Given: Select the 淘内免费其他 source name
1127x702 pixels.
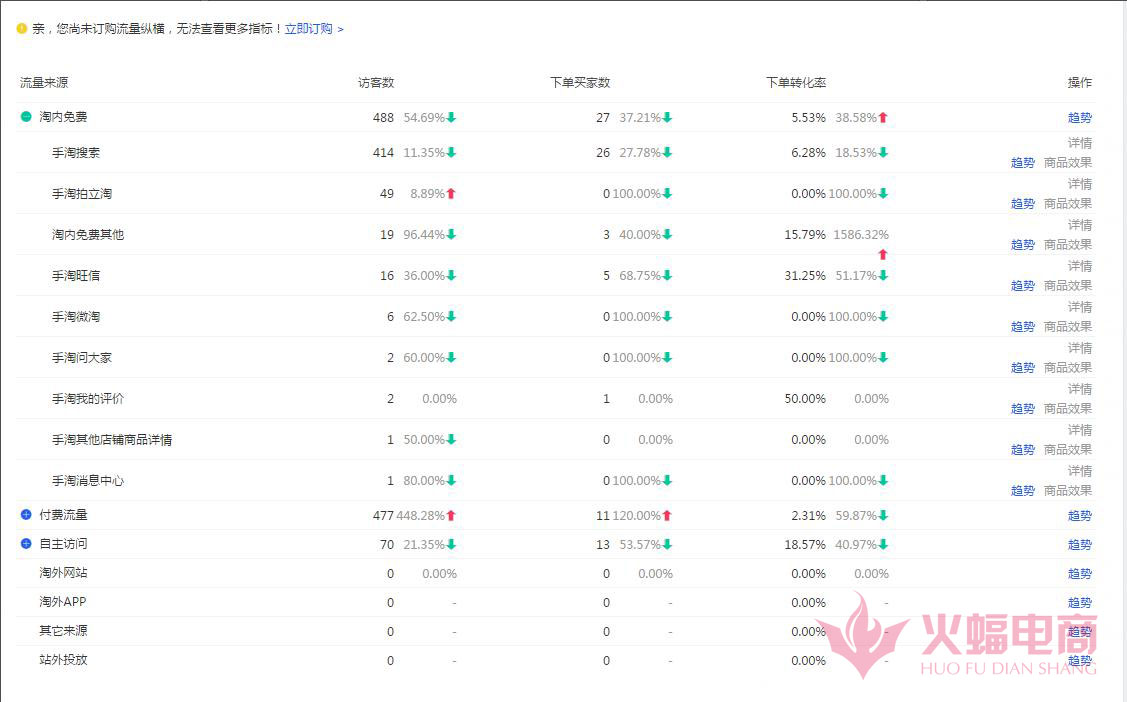Looking at the screenshot, I should (88, 234).
